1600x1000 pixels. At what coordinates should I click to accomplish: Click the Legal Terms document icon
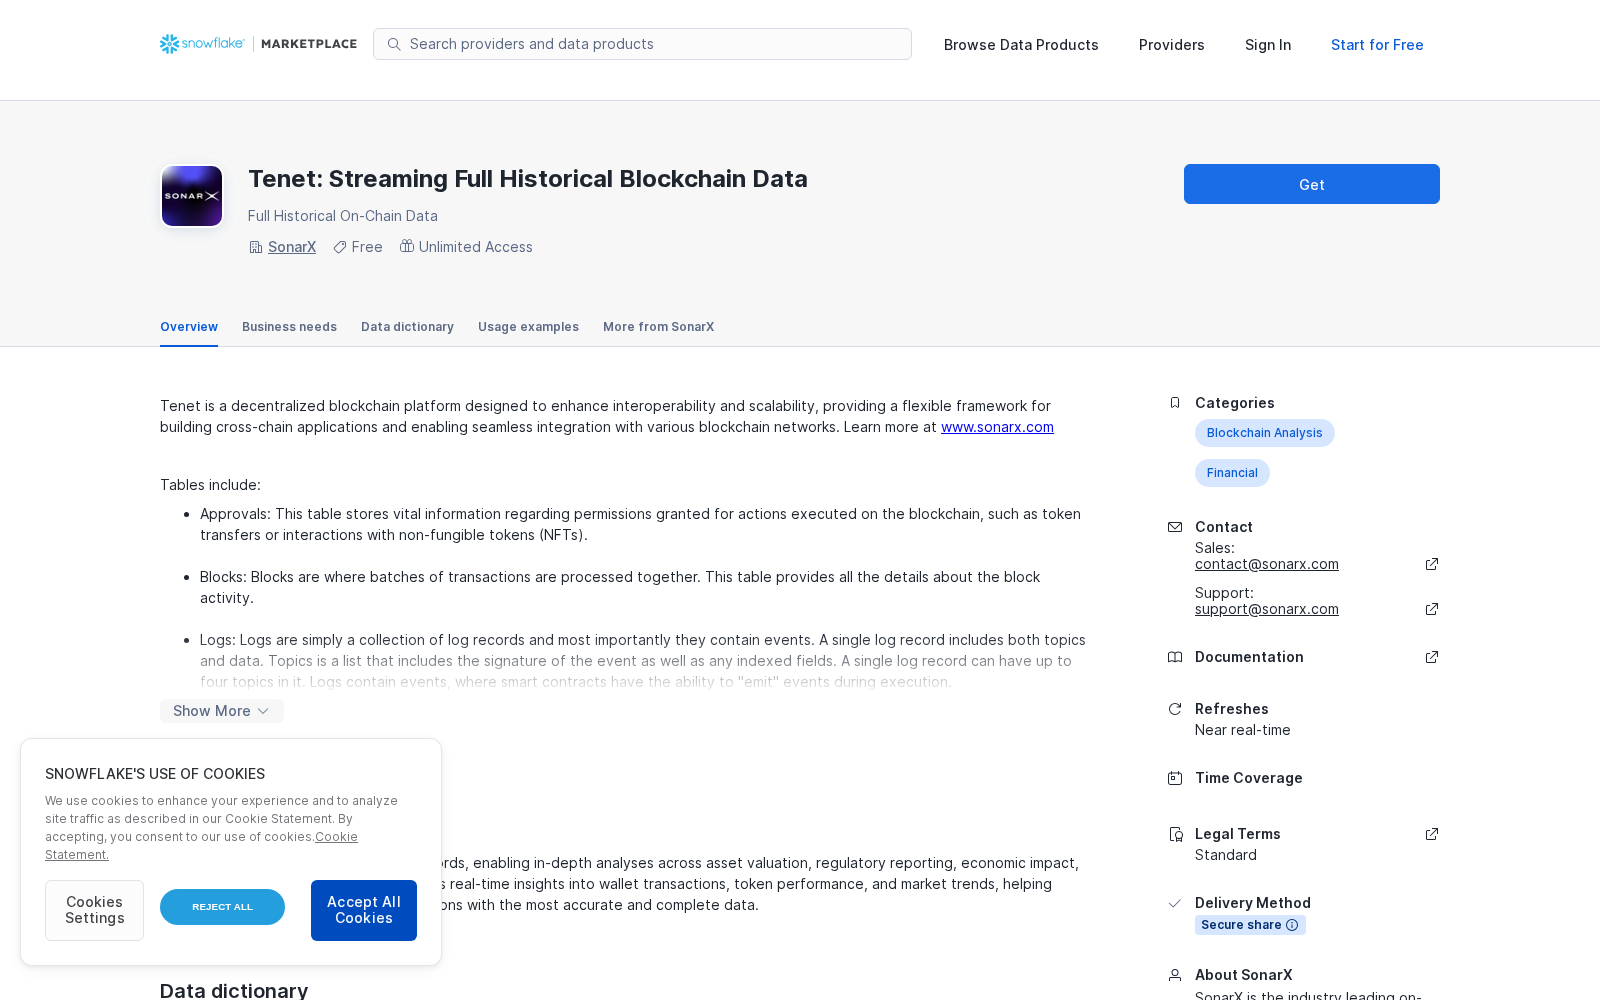coord(1175,834)
